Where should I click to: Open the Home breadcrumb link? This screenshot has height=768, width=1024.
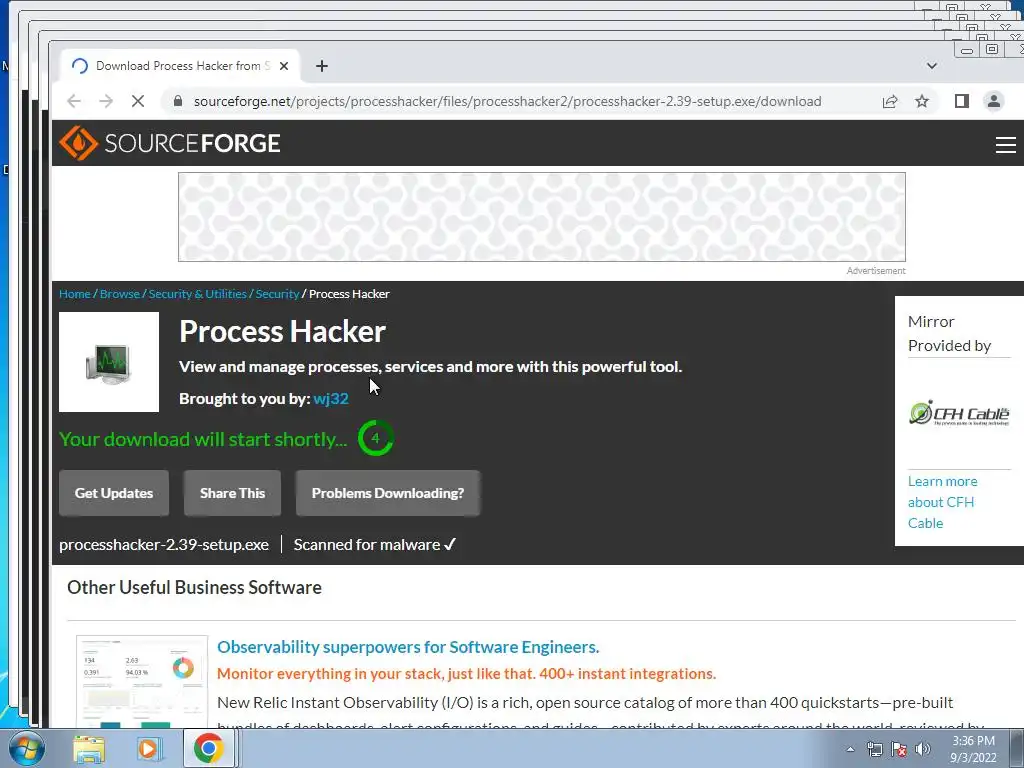point(74,294)
